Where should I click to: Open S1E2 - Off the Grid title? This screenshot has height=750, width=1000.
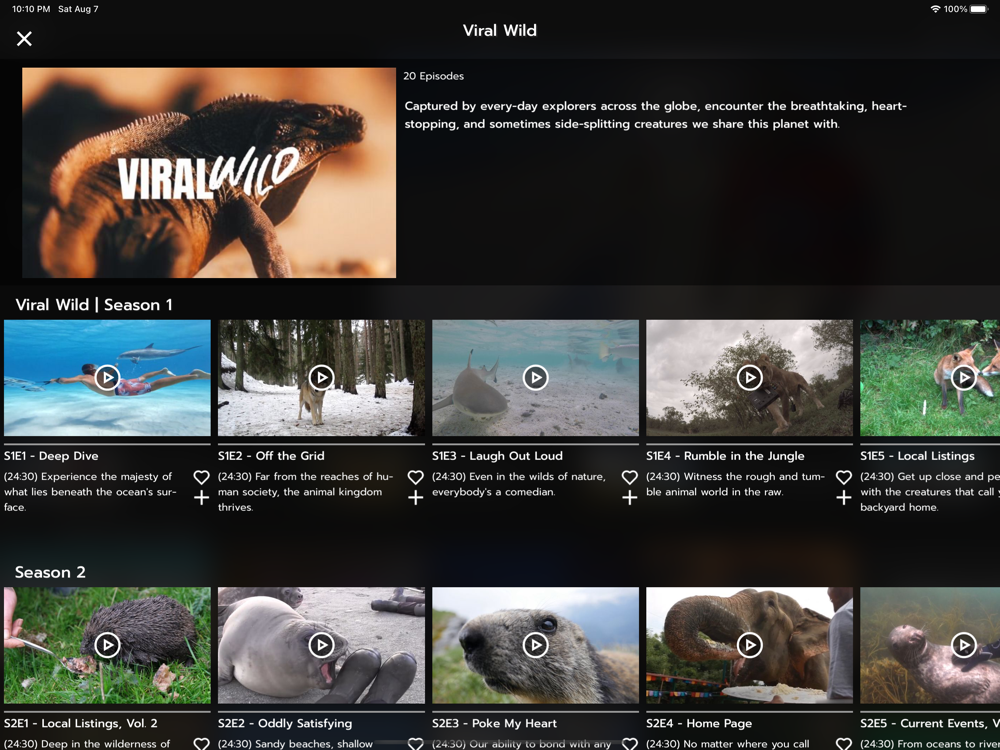pyautogui.click(x=271, y=456)
